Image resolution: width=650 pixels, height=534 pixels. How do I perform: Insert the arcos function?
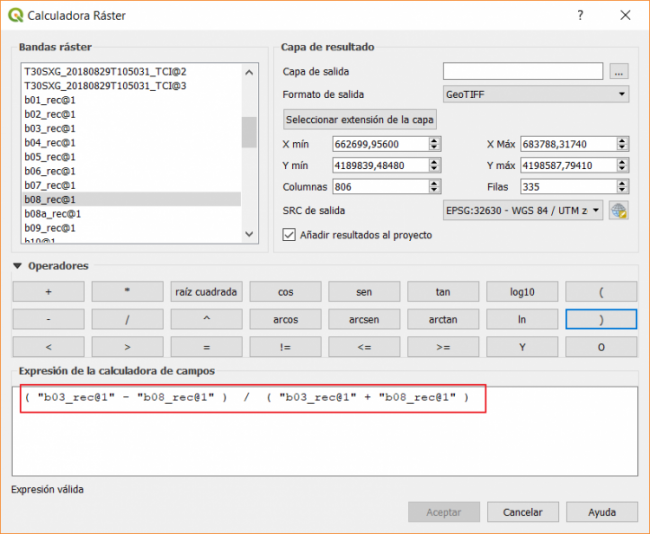pos(285,319)
